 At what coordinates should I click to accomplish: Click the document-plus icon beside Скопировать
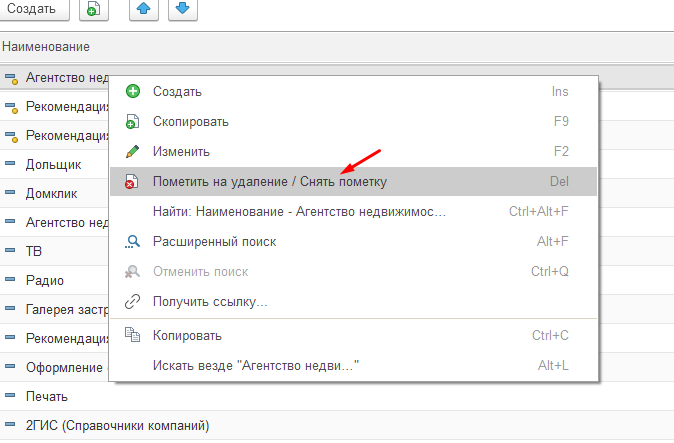coord(132,122)
